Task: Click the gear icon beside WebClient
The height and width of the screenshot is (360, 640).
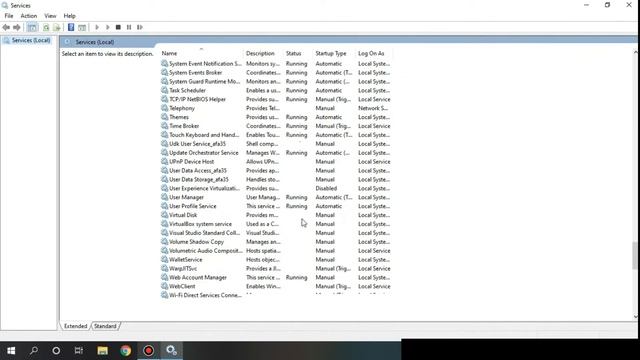Action: [164, 286]
